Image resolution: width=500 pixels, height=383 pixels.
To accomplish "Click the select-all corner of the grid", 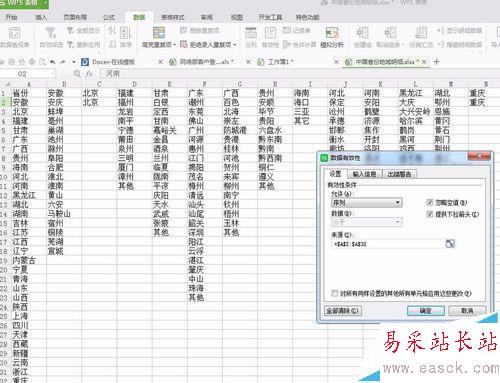I will pyautogui.click(x=6, y=84).
